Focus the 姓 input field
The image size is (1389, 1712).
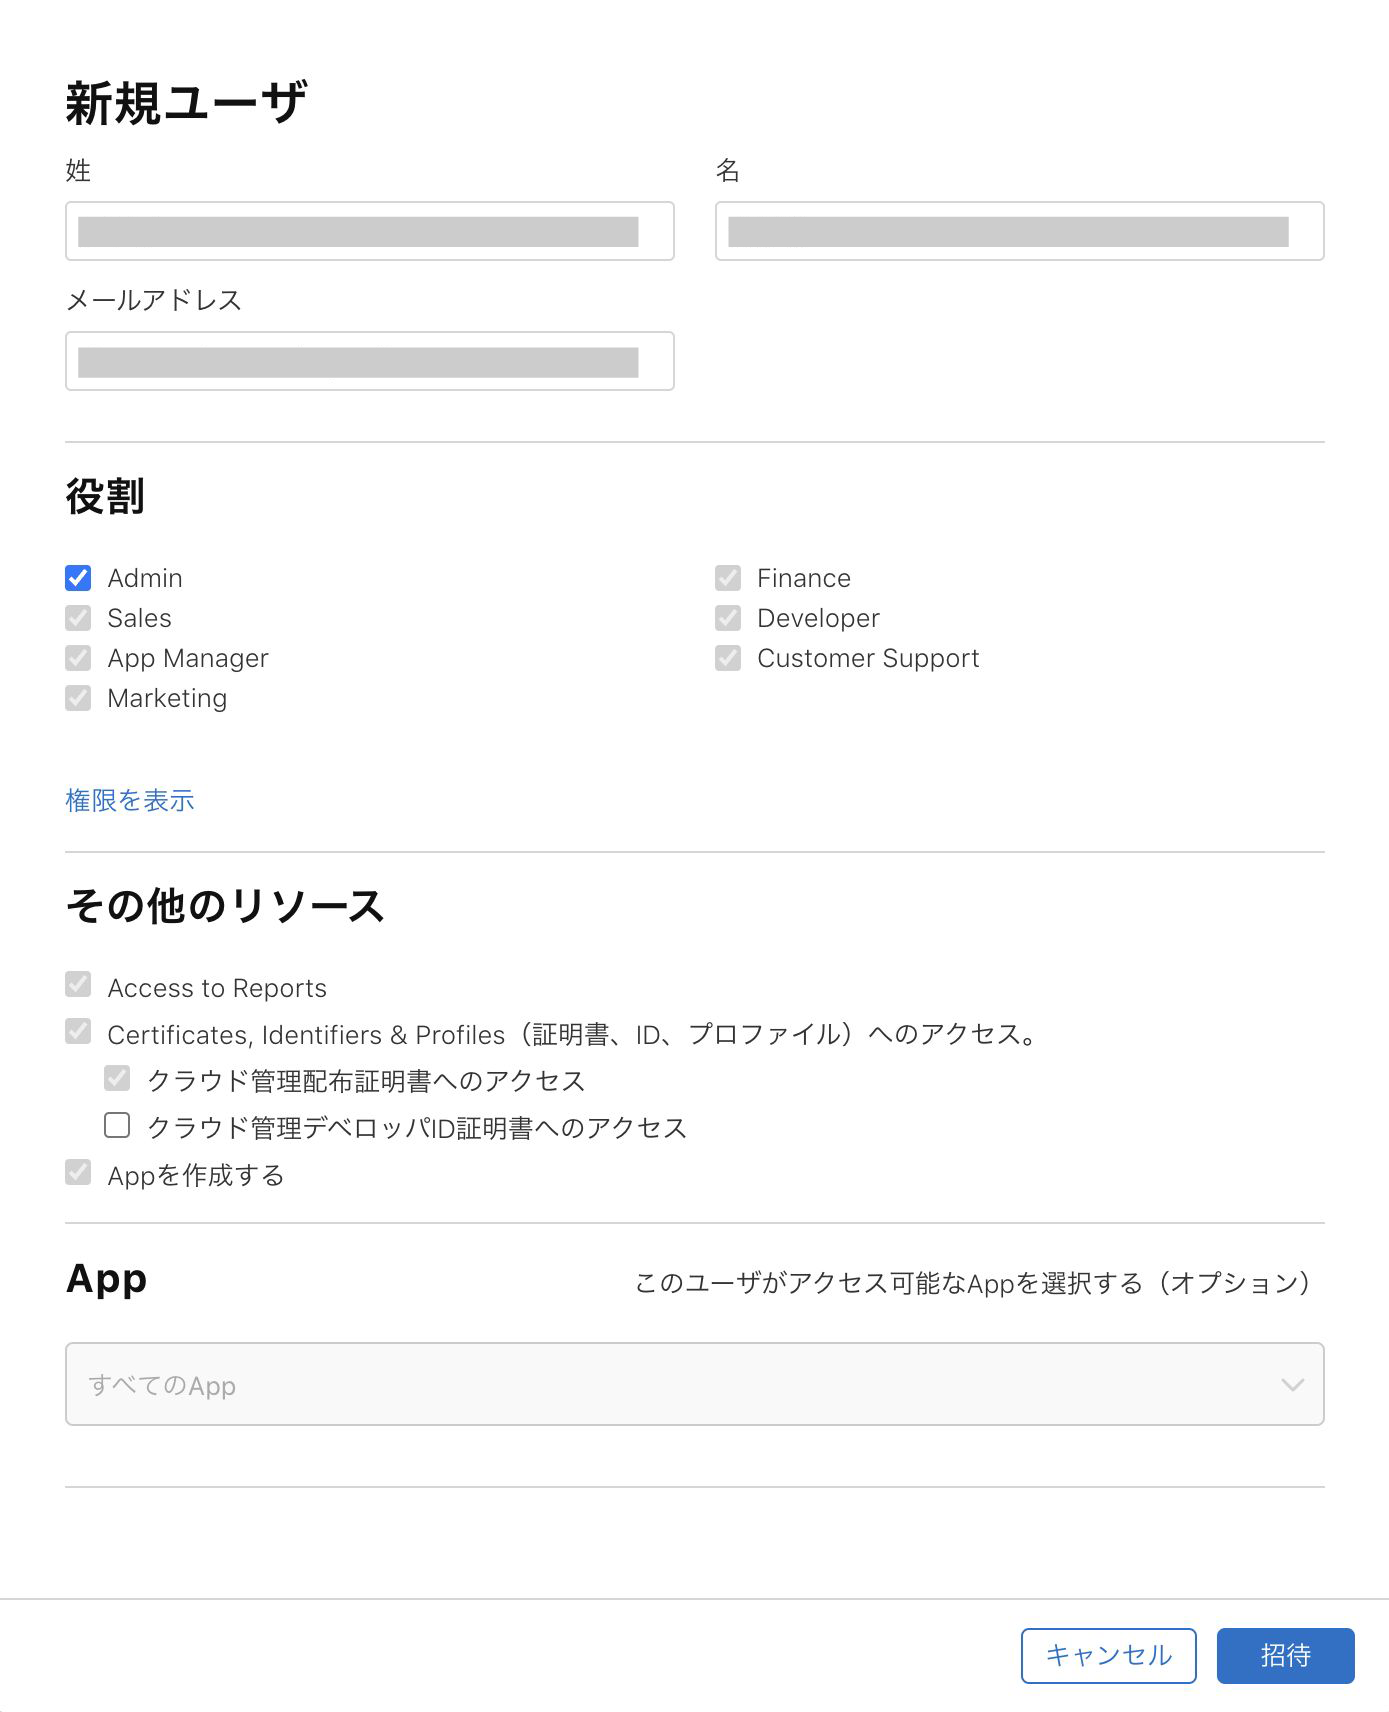tap(370, 231)
